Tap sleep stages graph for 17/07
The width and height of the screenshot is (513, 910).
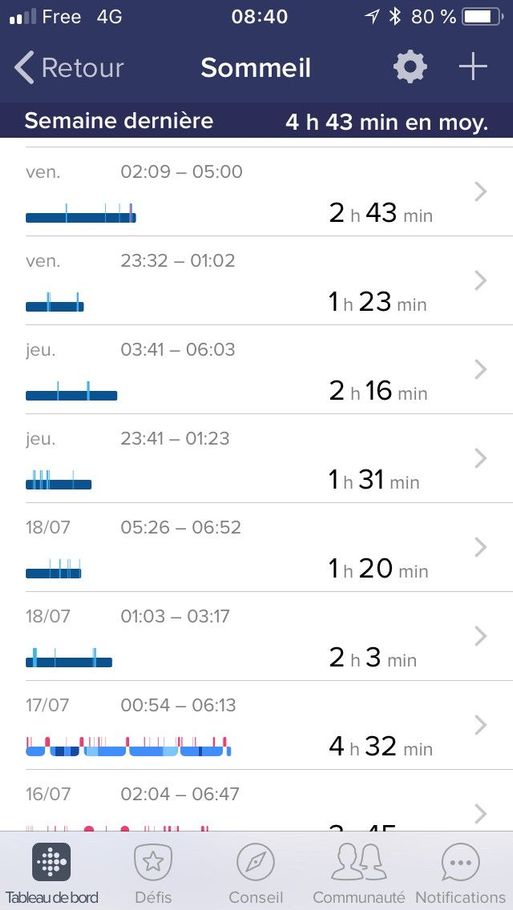pyautogui.click(x=128, y=746)
